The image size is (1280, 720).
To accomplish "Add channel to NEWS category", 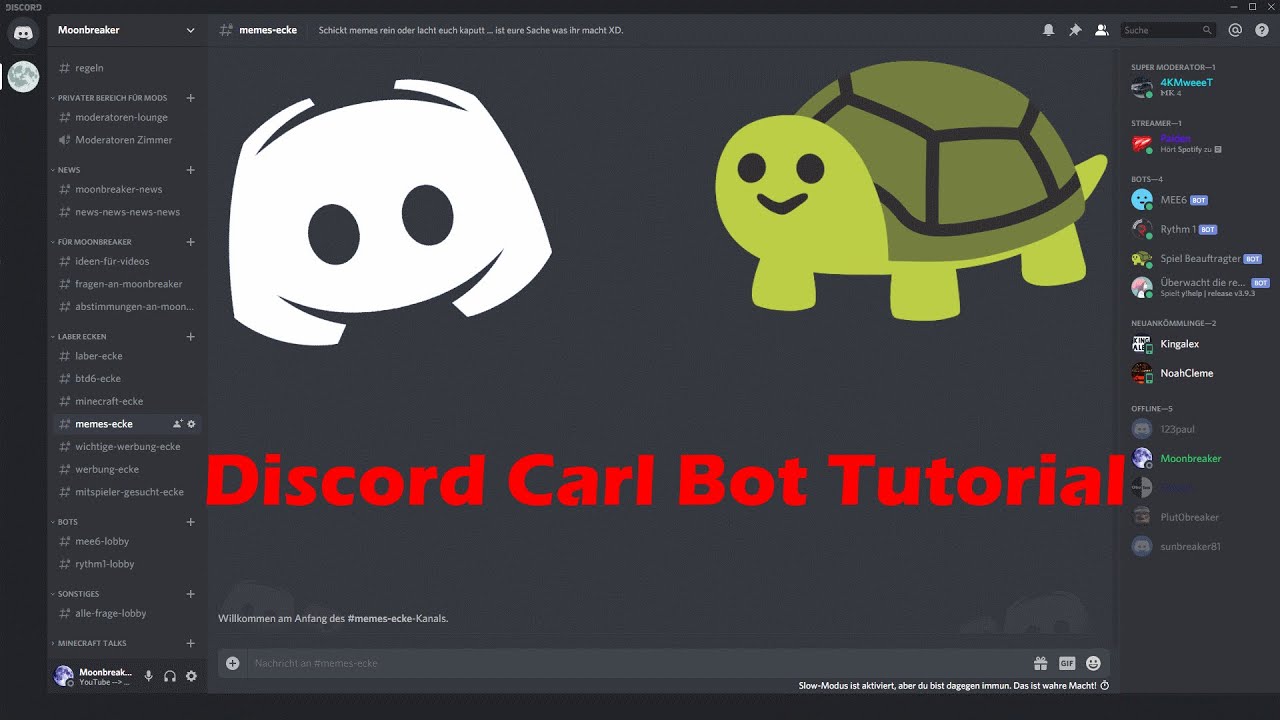I will (x=190, y=170).
